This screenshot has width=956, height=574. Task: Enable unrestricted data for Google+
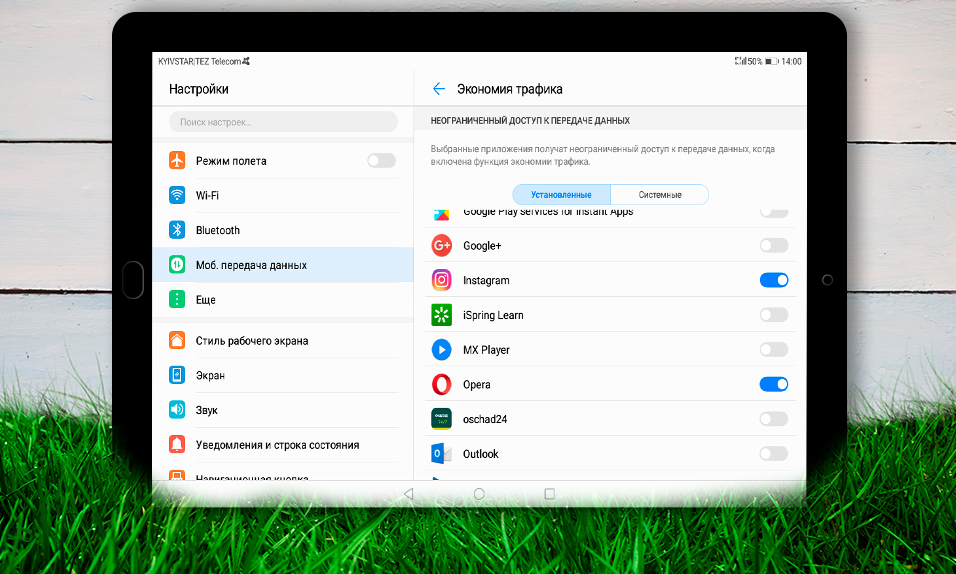pos(774,245)
